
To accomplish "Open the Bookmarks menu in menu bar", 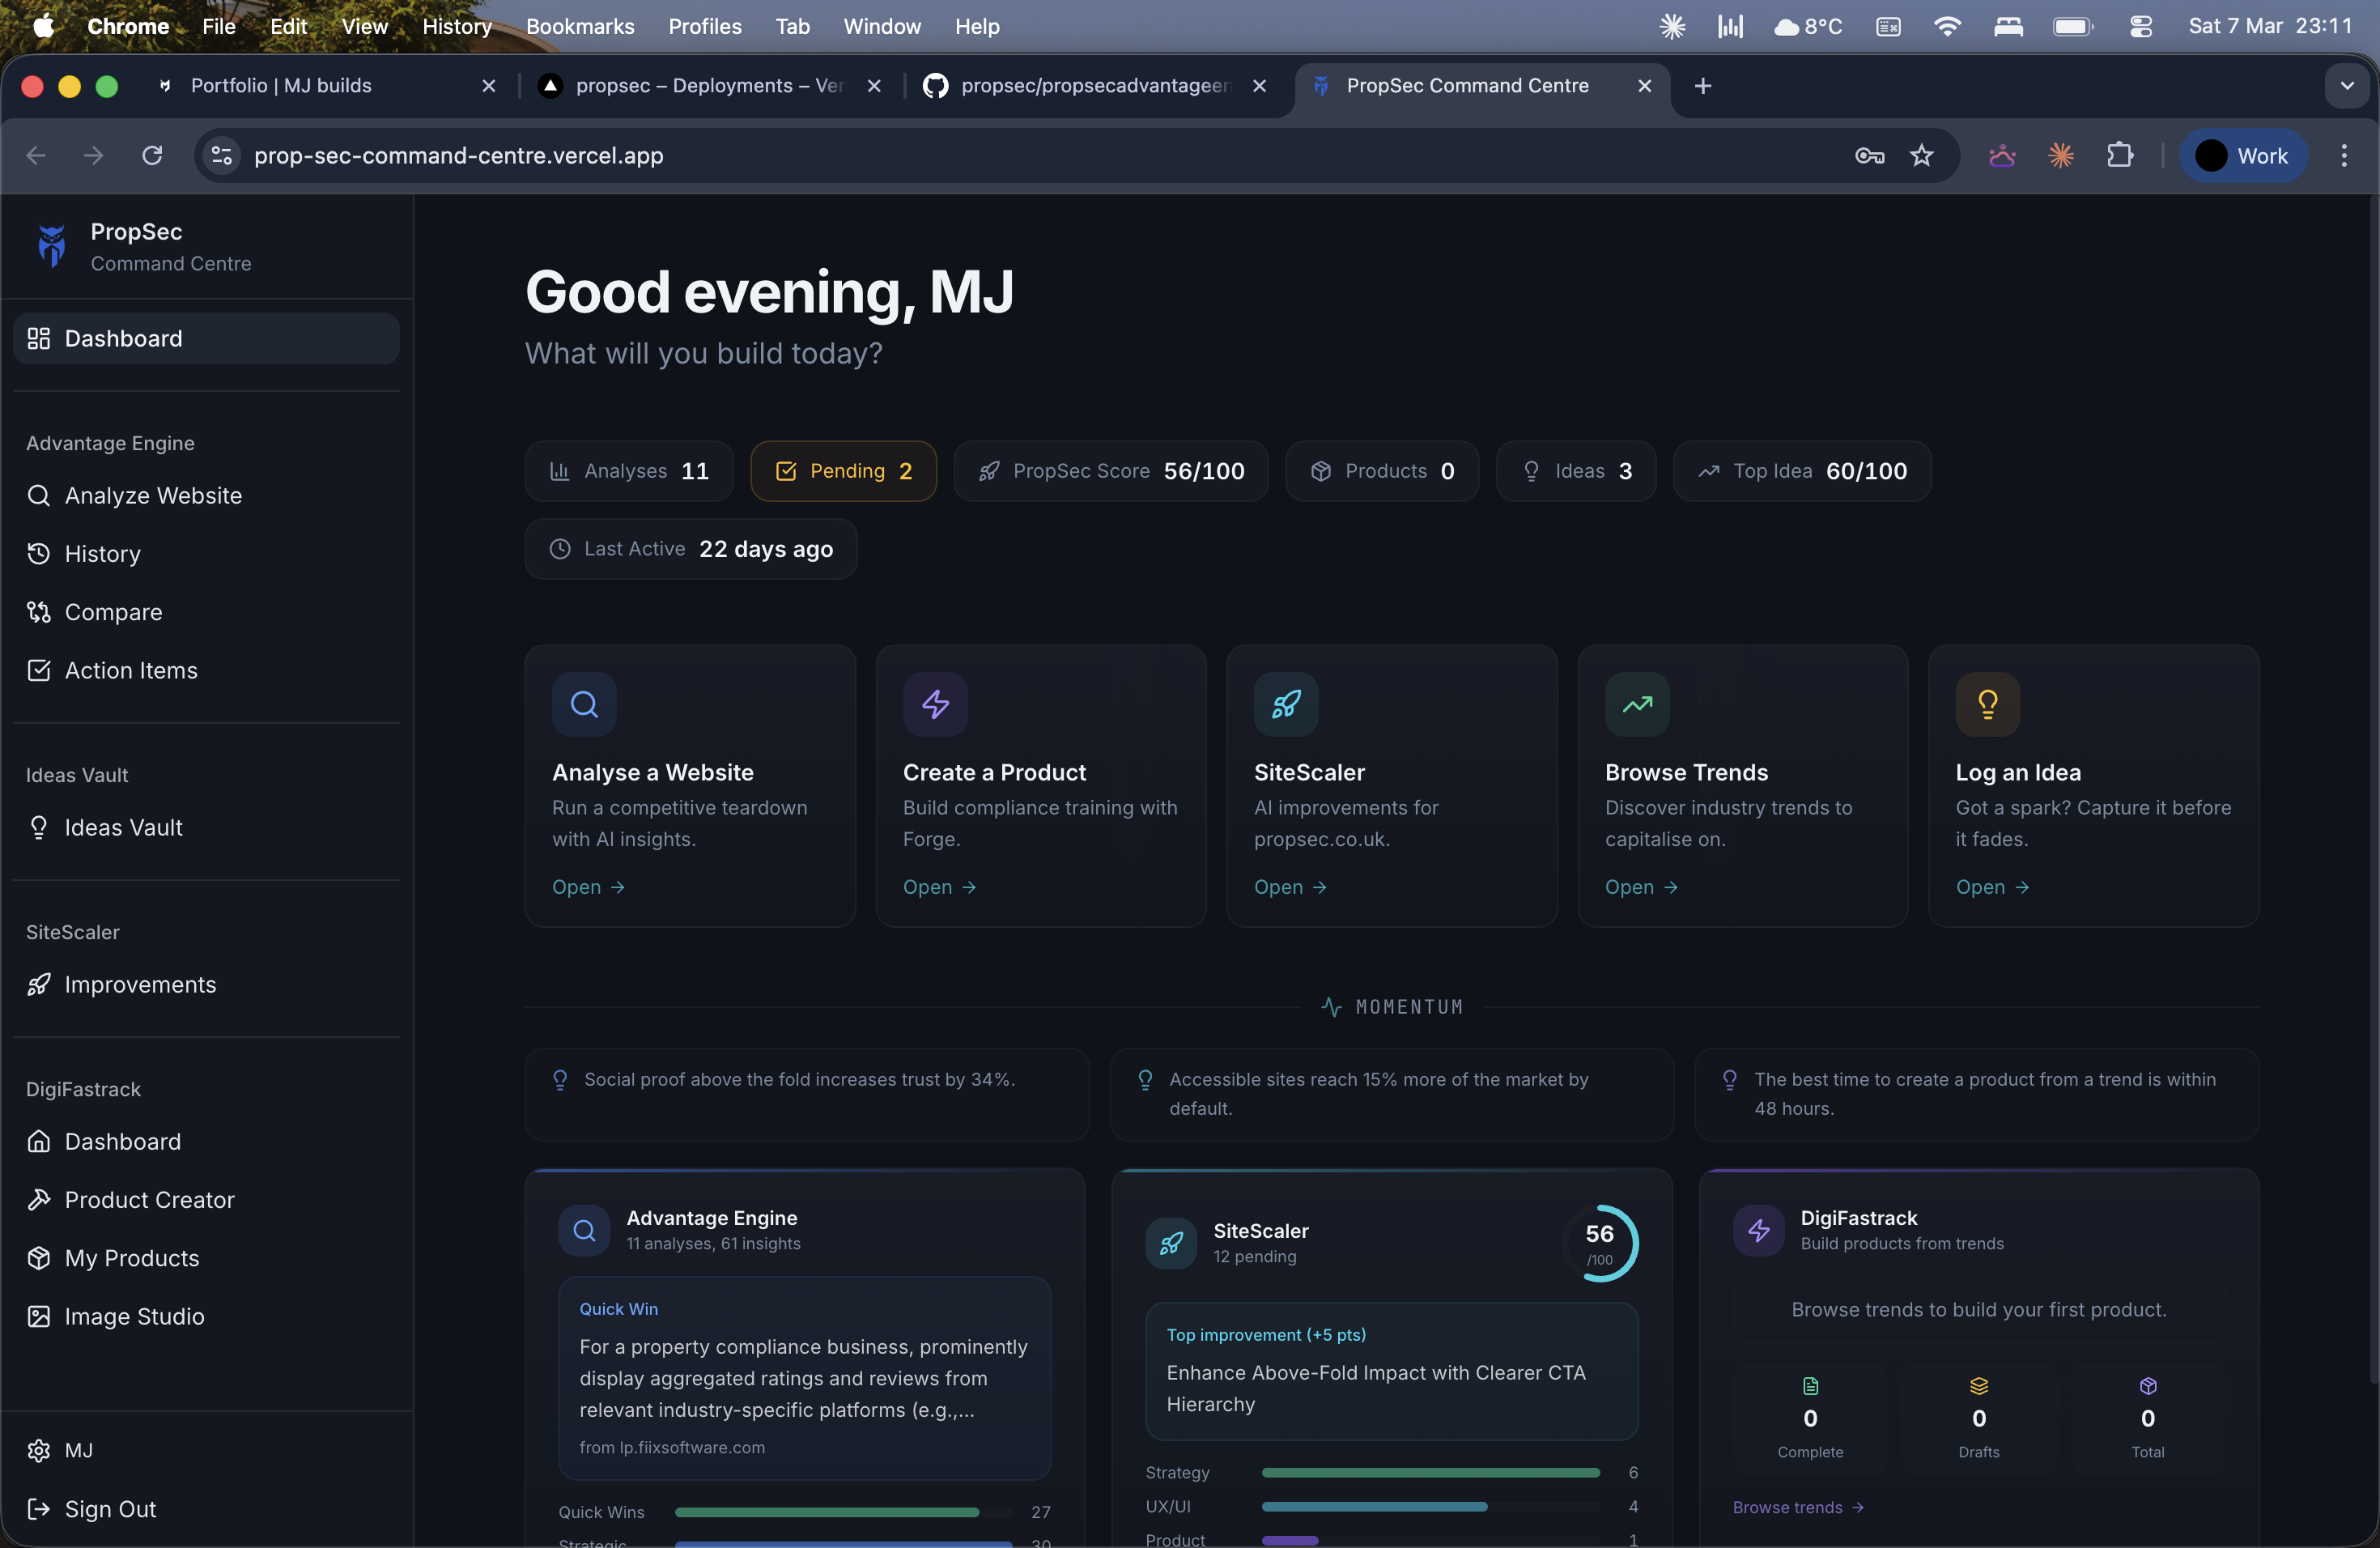I will pos(580,26).
